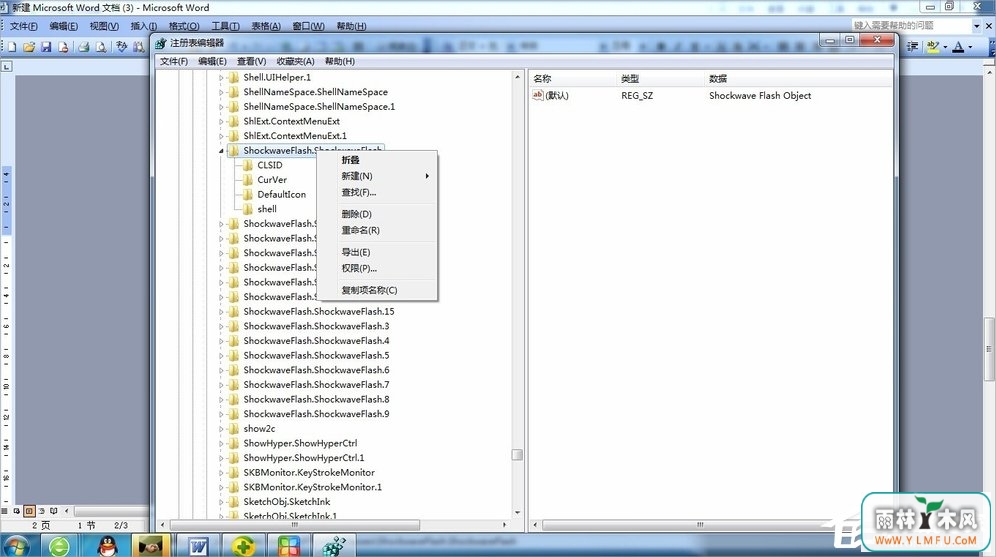Screen dimensions: 996x557
Task: Choose 查找(F)... in context menu
Action: coord(377,192)
